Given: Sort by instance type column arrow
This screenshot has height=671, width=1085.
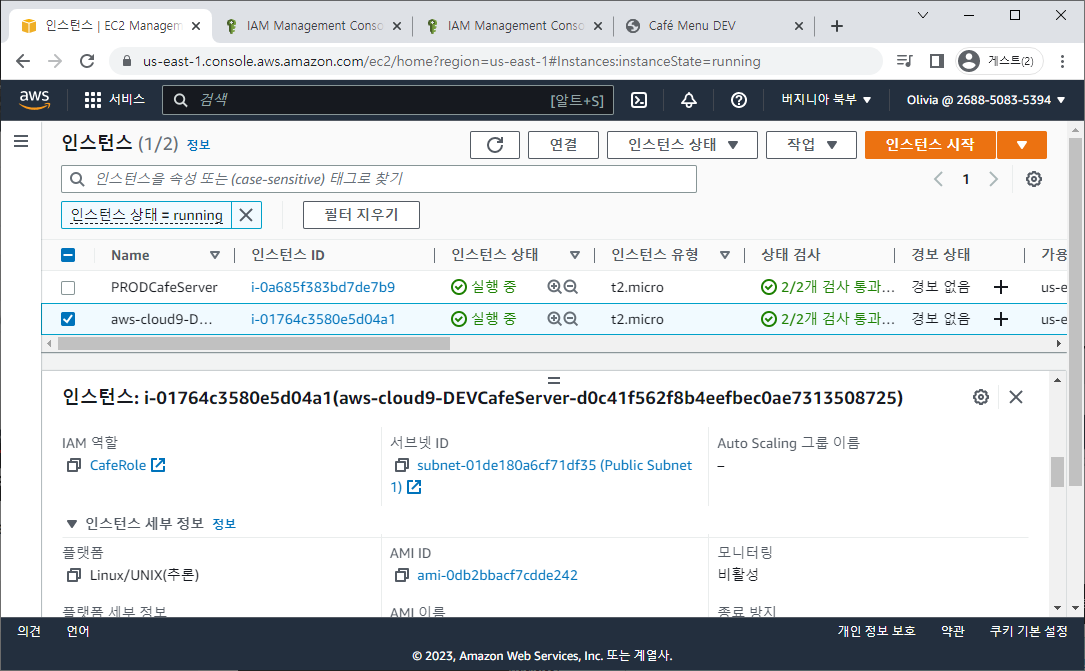Looking at the screenshot, I should 724,255.
